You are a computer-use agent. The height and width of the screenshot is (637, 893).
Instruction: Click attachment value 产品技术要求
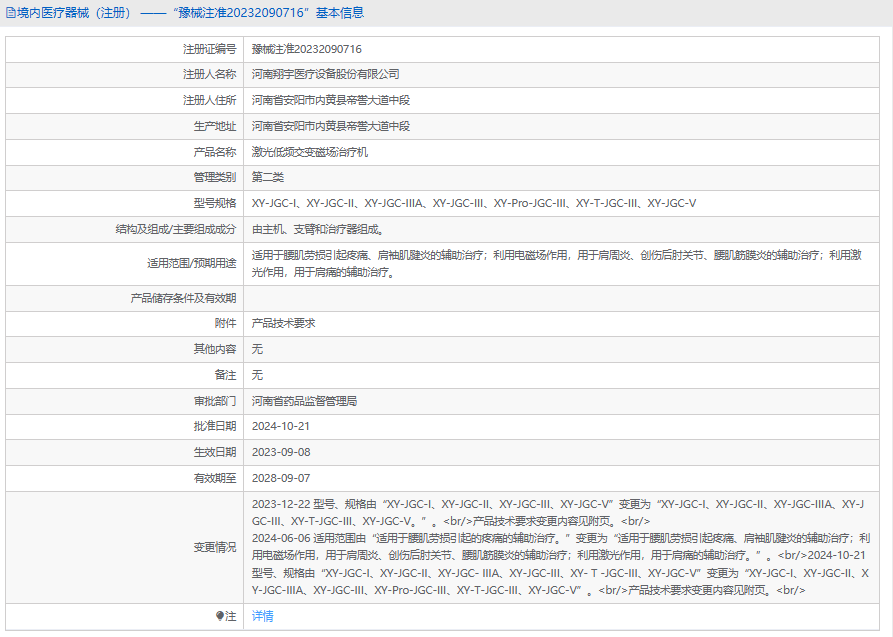coord(284,323)
